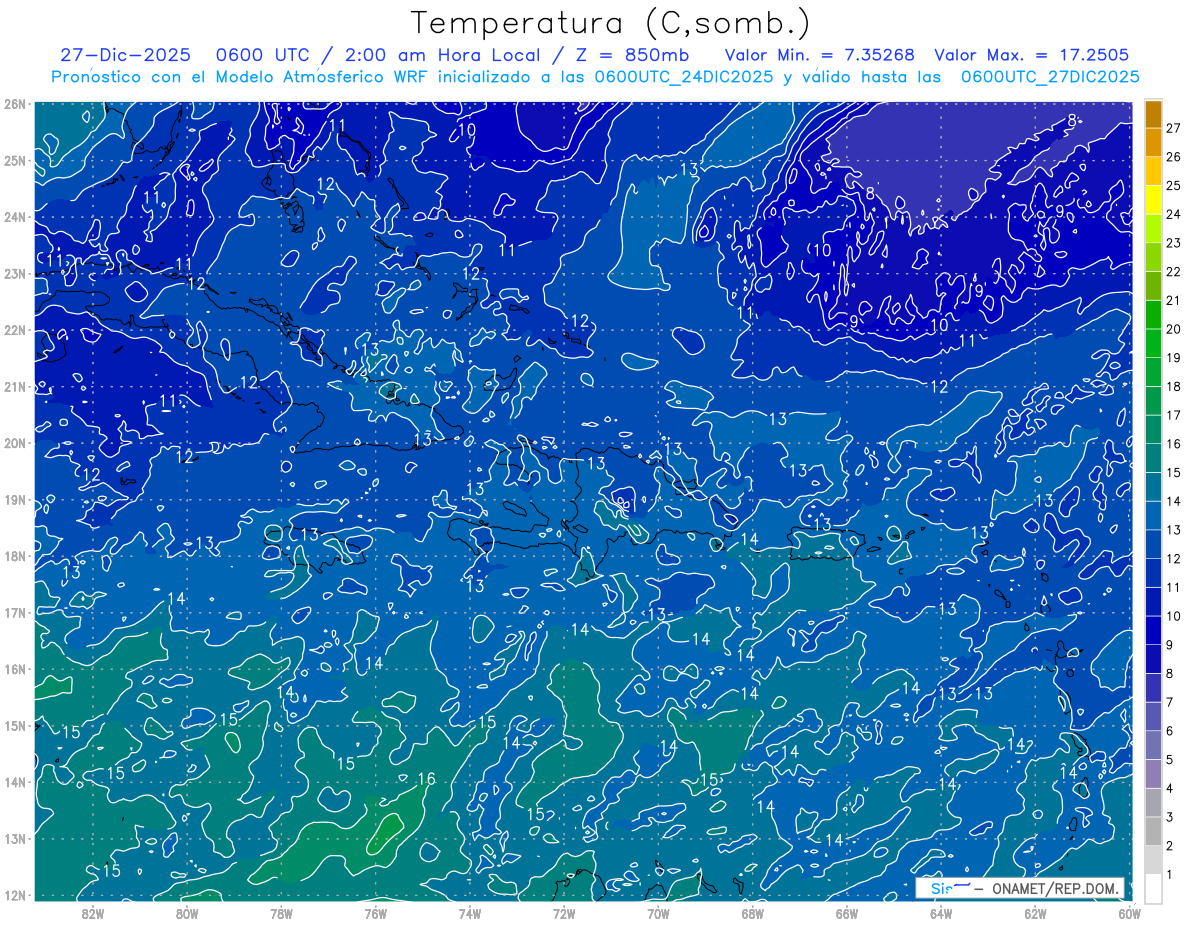Click value 20 on the color scale legend

coord(1173,329)
